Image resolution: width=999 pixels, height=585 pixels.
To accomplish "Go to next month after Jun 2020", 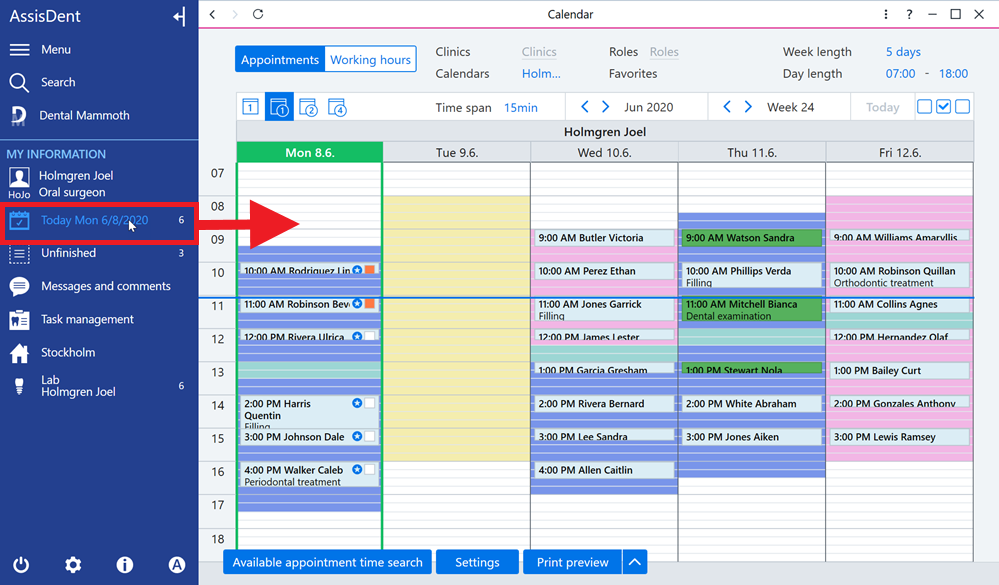I will pyautogui.click(x=606, y=106).
